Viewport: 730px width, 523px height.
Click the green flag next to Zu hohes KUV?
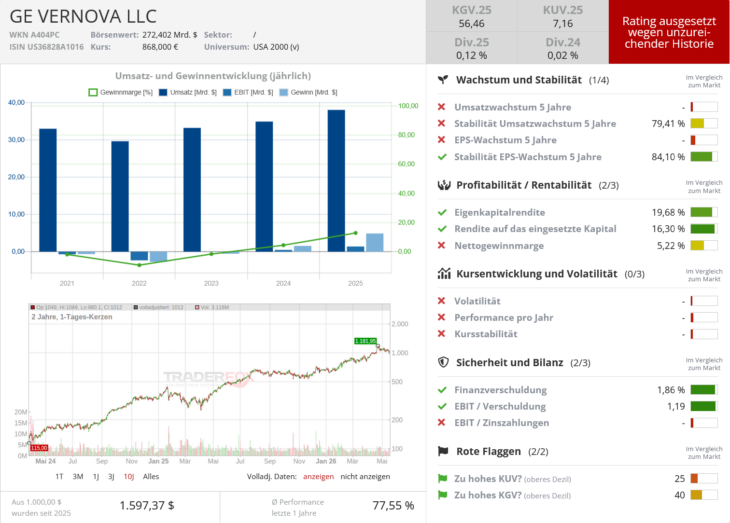click(x=442, y=478)
